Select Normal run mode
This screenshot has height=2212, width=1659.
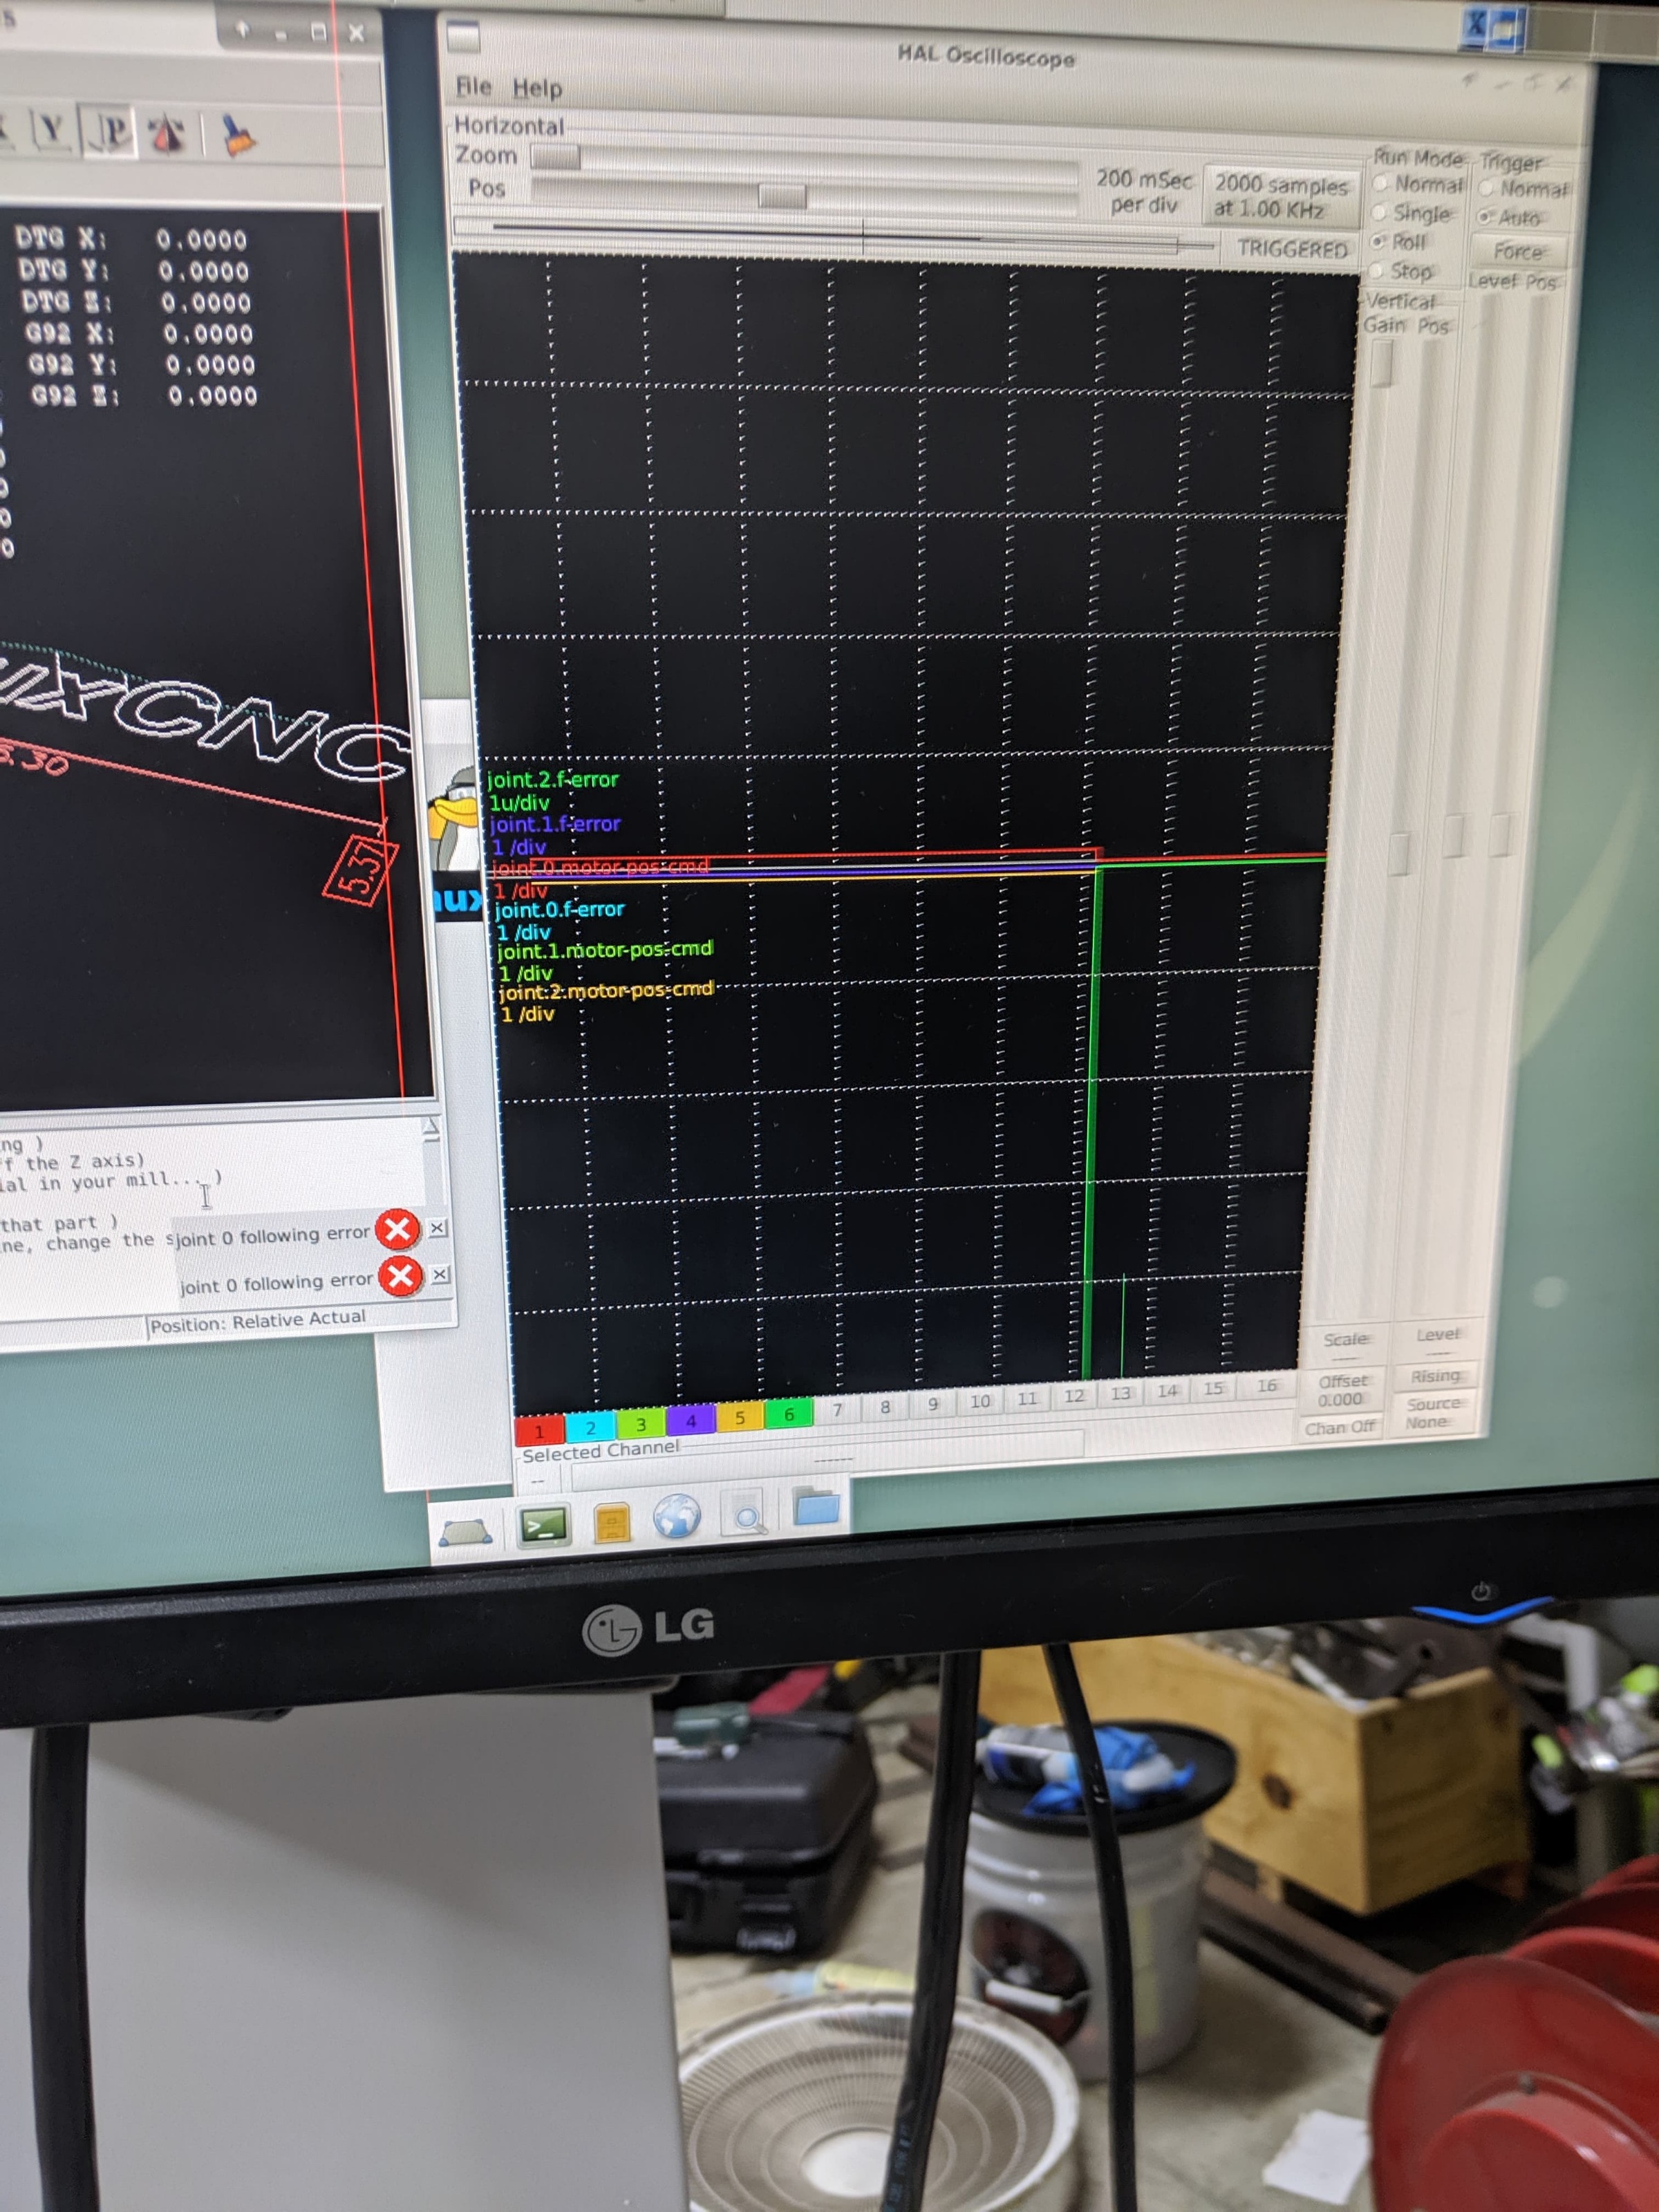click(x=1419, y=184)
